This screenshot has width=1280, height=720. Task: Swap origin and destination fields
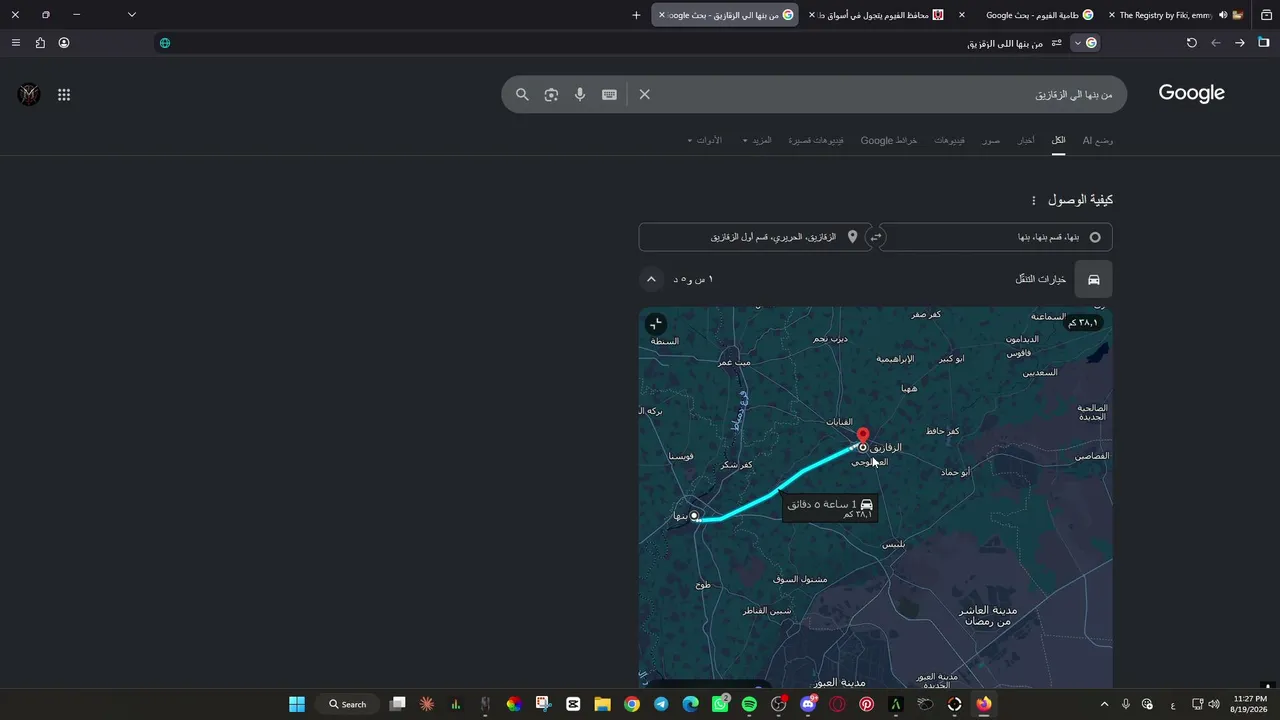click(876, 237)
